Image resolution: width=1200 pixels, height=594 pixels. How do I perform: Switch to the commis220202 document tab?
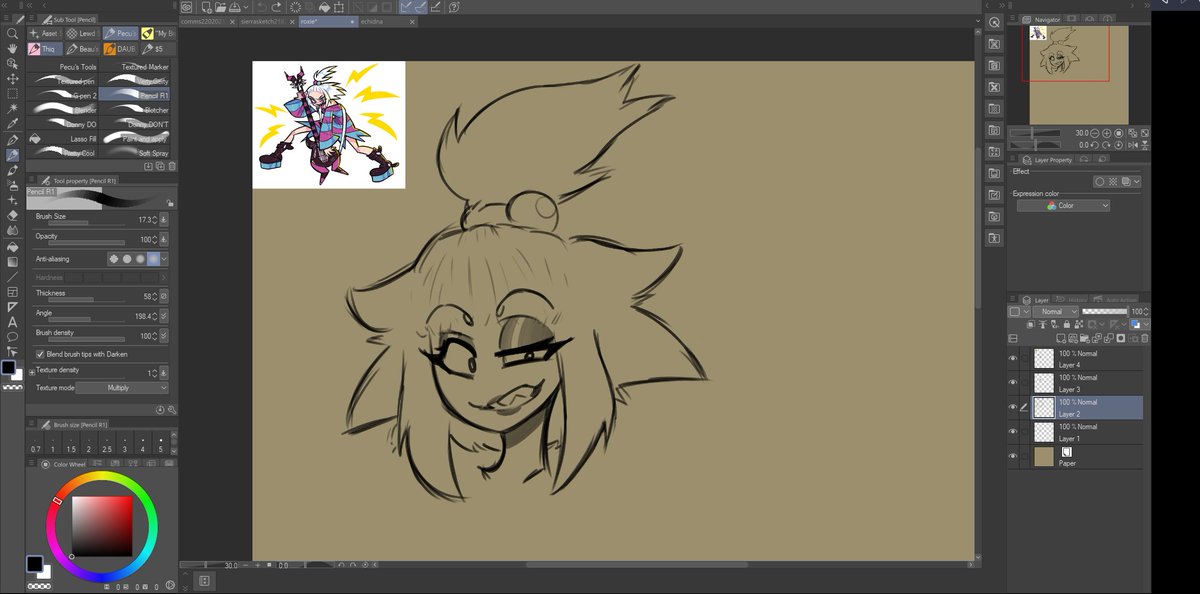207,20
